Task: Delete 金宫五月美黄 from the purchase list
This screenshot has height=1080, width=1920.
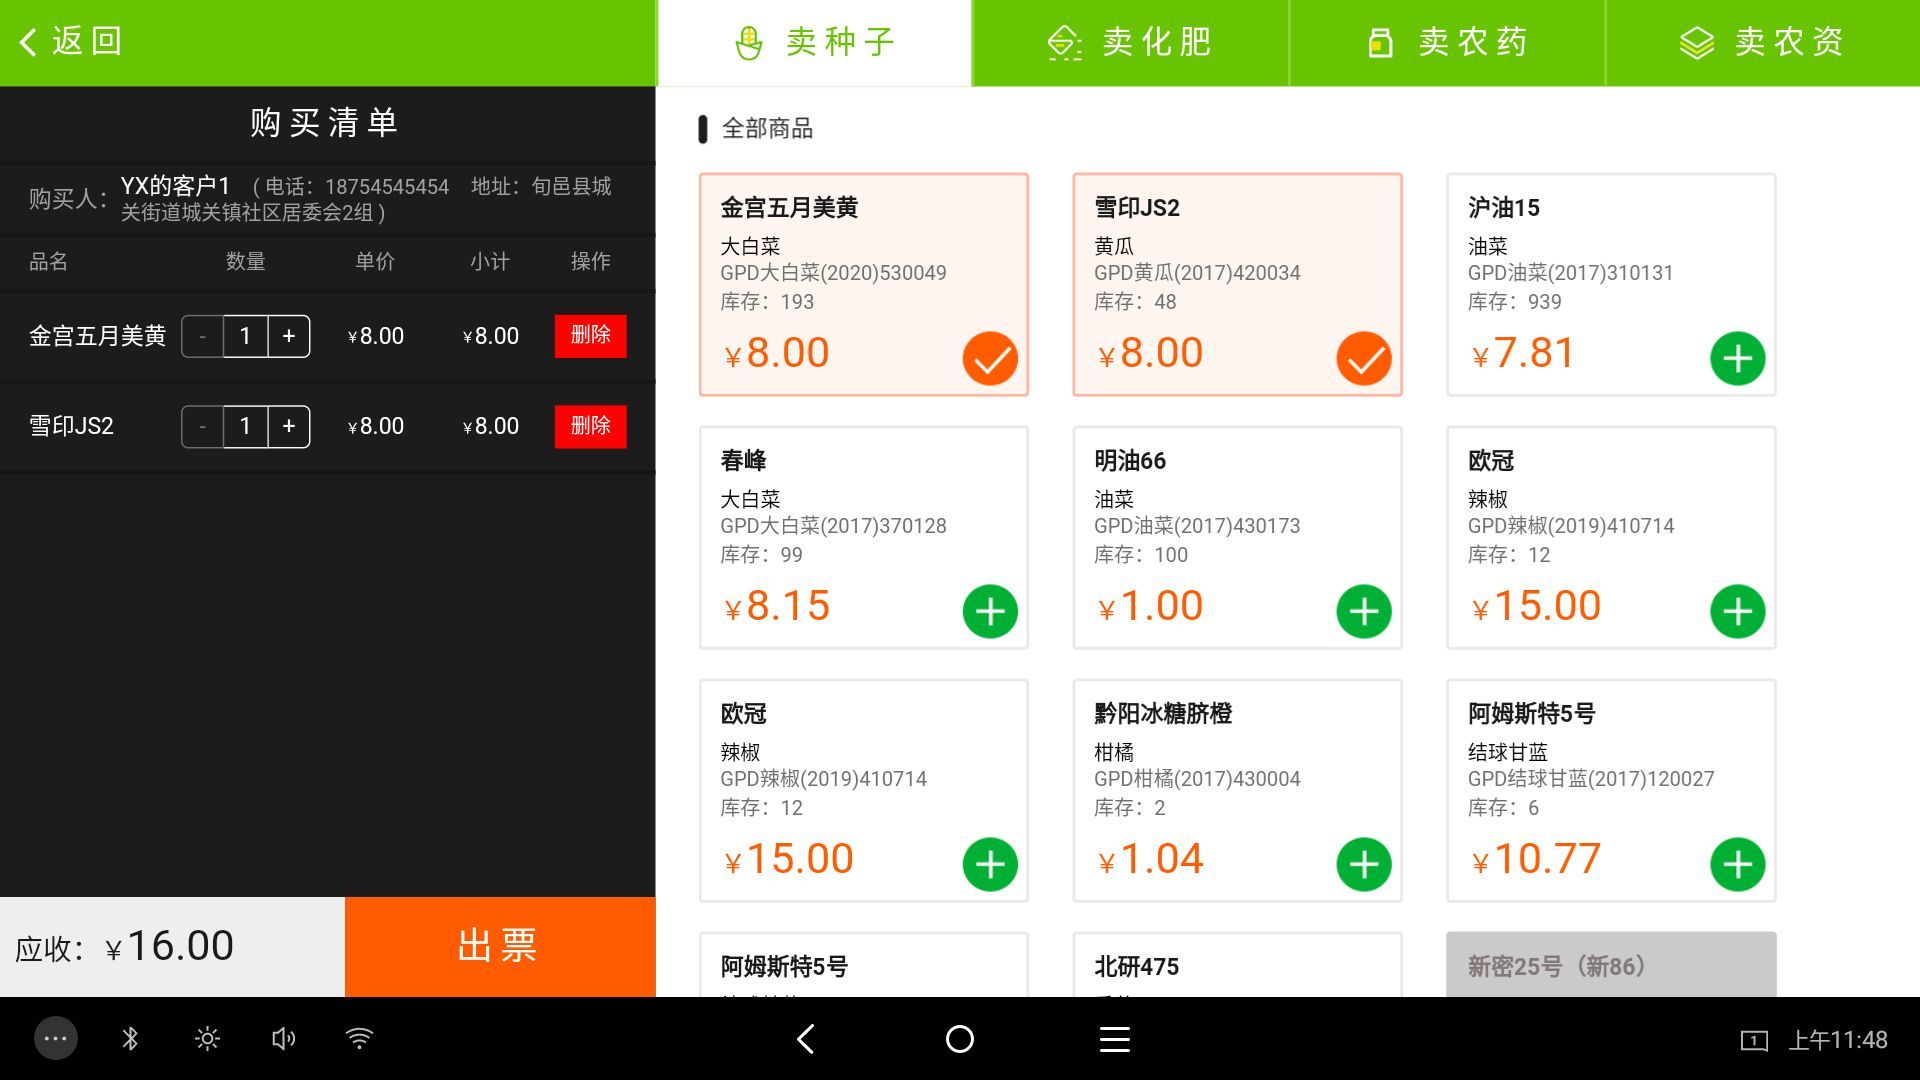Action: click(591, 336)
